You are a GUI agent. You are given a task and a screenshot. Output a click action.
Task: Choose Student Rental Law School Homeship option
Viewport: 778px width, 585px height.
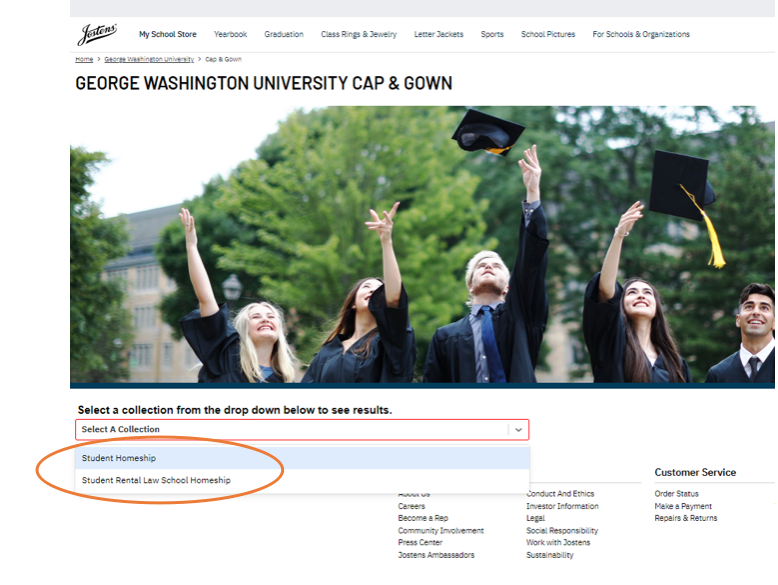point(302,480)
